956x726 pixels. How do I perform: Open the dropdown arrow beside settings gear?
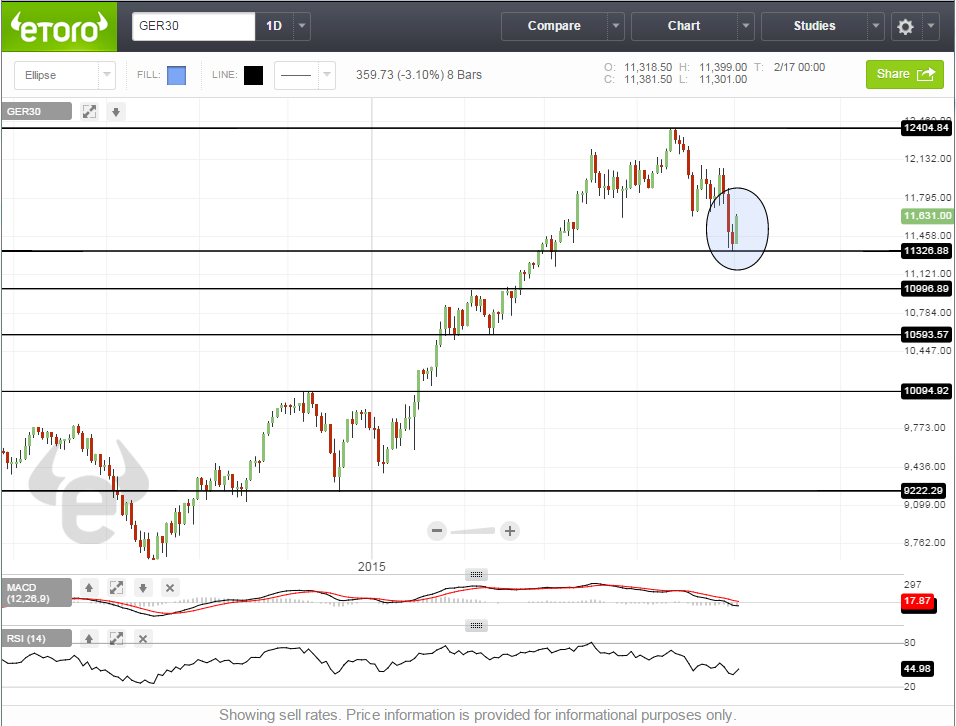click(x=931, y=26)
